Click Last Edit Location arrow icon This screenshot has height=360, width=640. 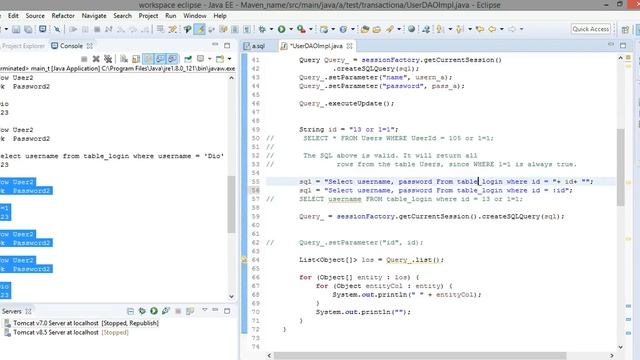[480, 29]
